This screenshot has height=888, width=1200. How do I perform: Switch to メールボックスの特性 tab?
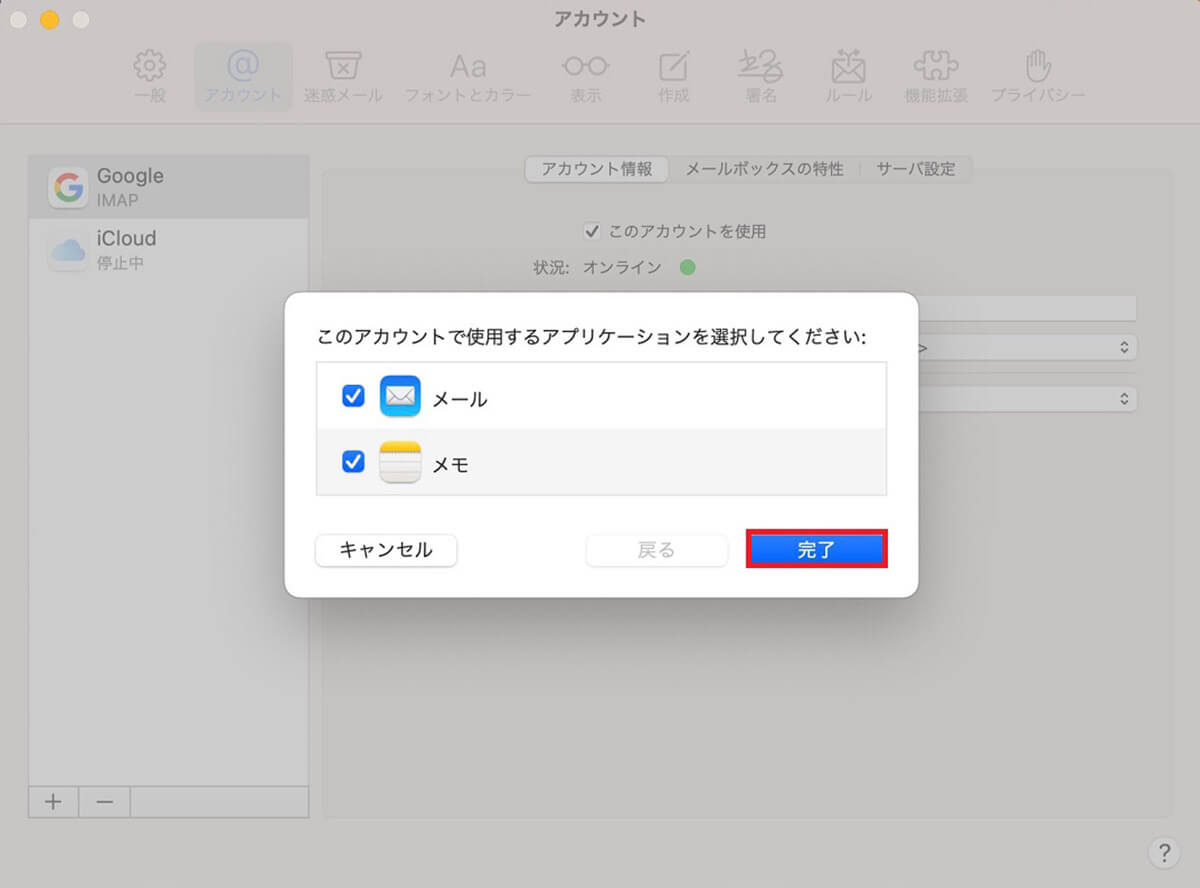pyautogui.click(x=764, y=169)
